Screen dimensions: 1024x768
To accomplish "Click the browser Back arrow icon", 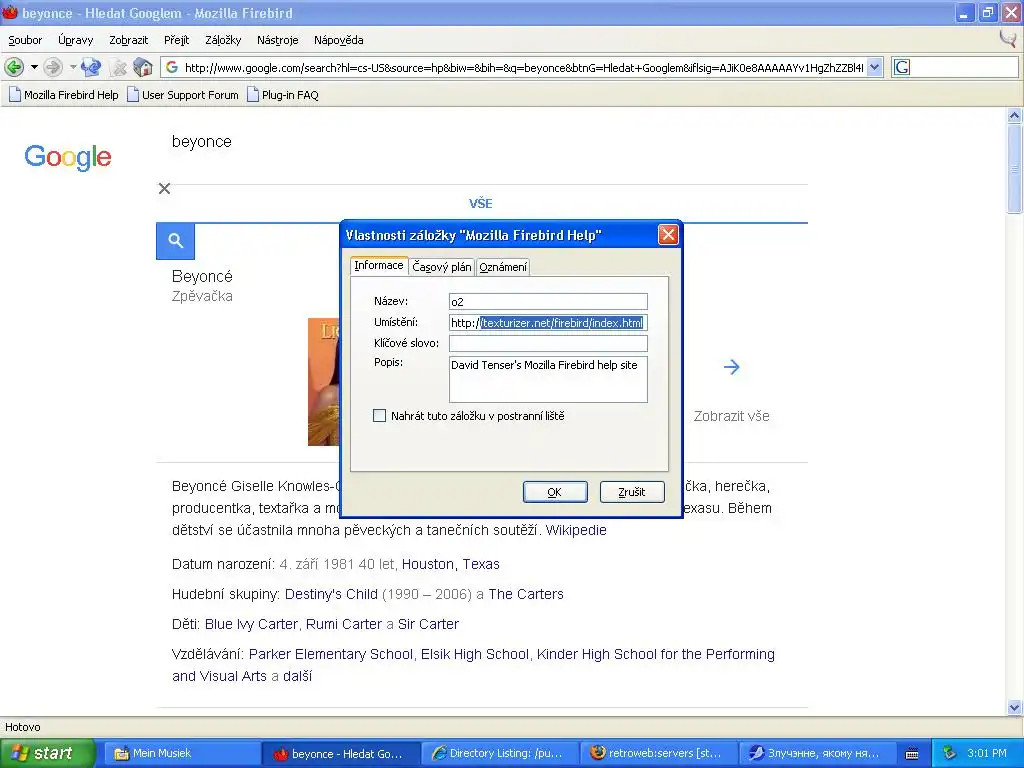I will (x=14, y=67).
